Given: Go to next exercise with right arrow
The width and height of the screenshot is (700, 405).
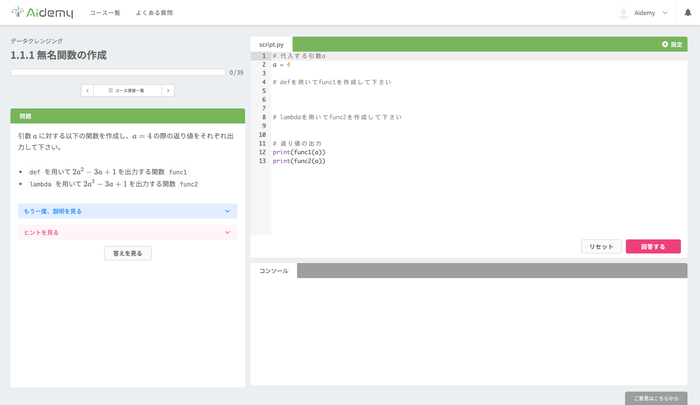Looking at the screenshot, I should [x=168, y=90].
